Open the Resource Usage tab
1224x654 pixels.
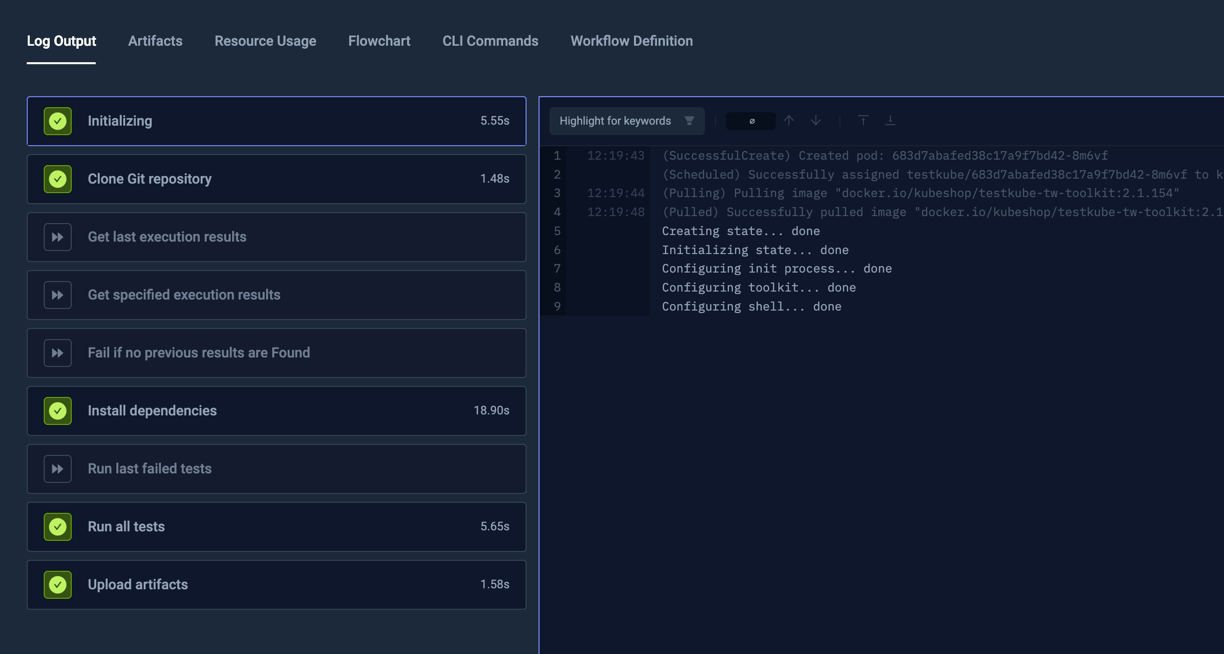pos(265,41)
